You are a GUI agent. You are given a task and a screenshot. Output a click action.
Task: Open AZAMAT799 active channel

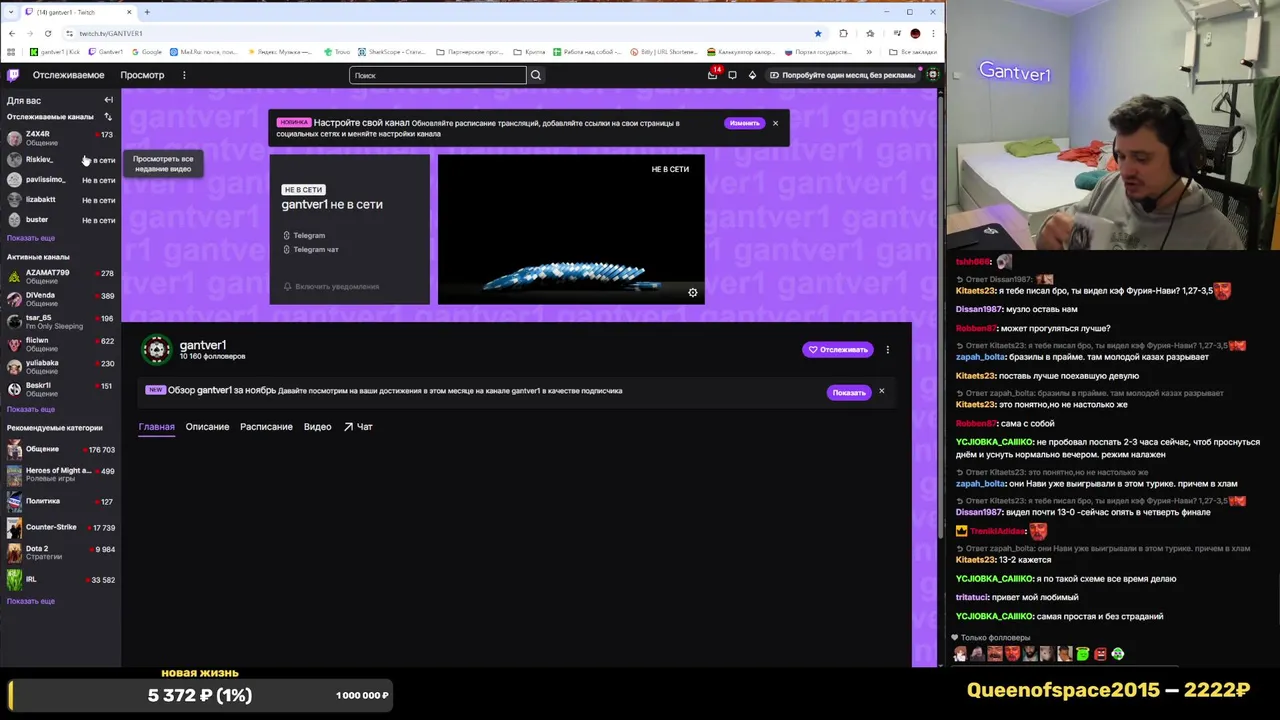click(60, 276)
